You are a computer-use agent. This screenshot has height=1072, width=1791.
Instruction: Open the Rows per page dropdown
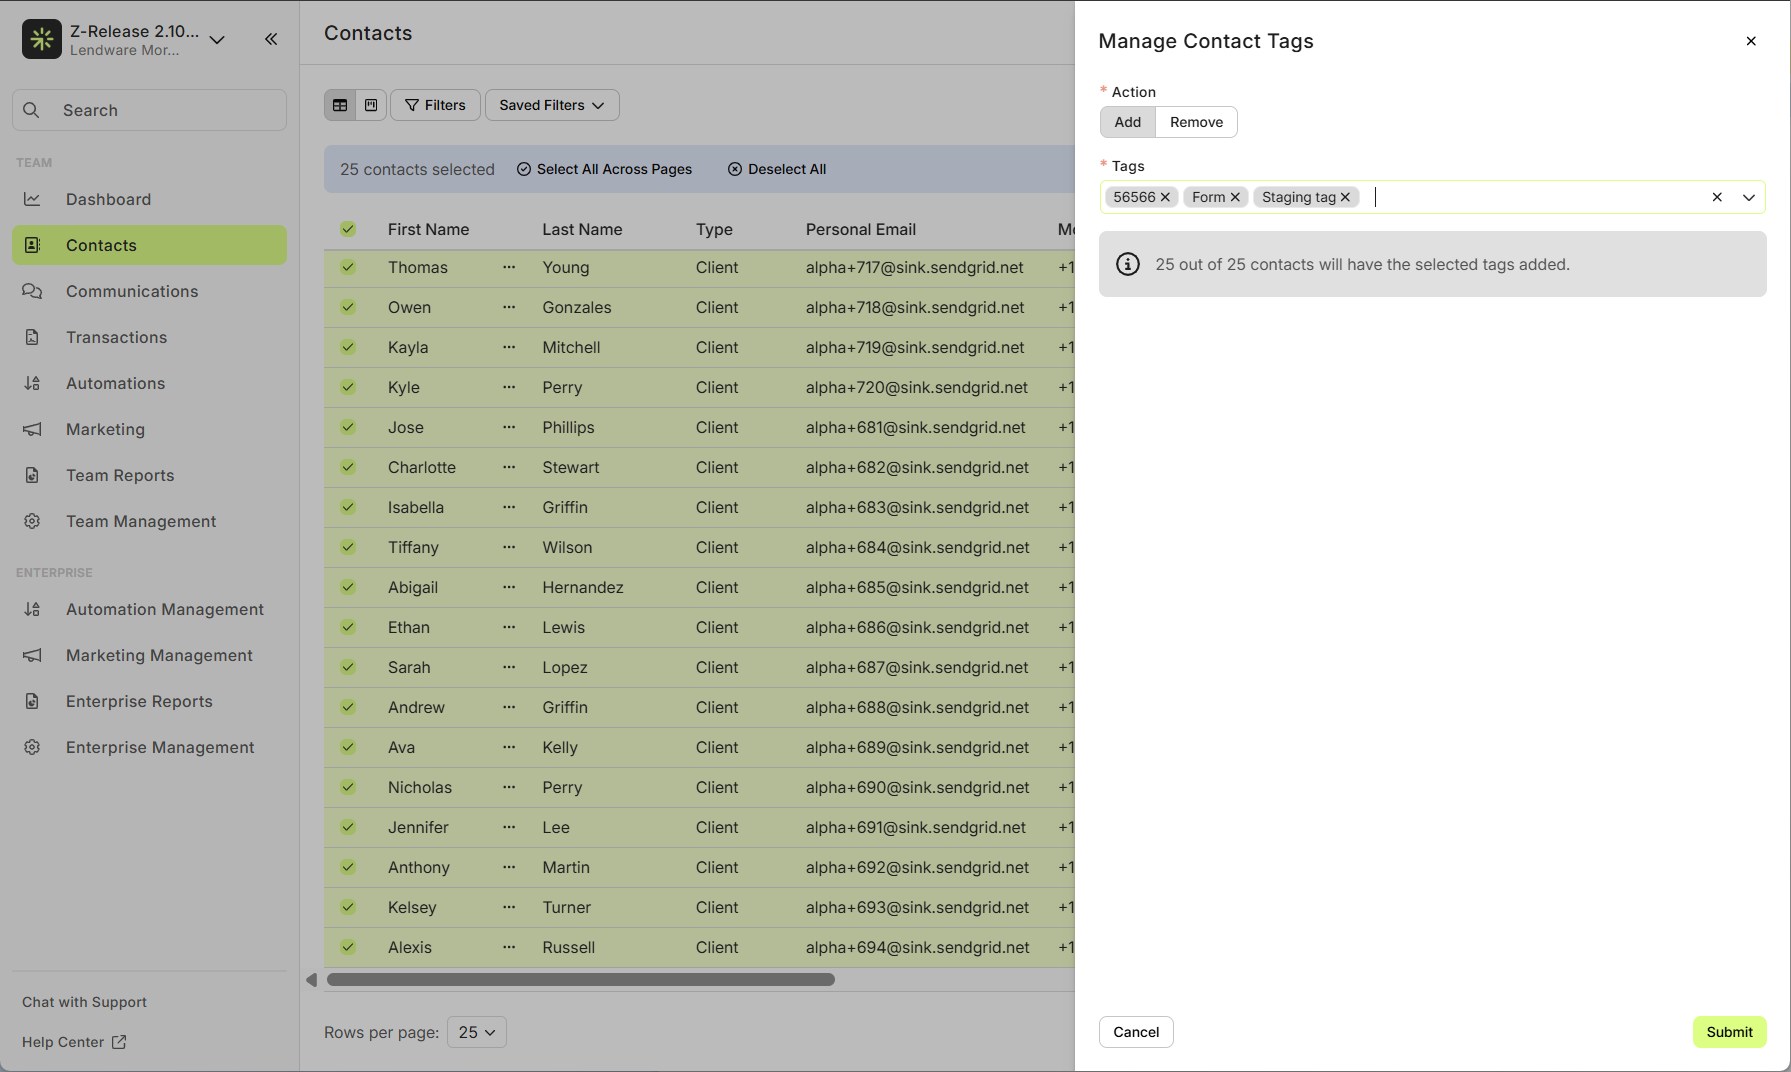click(x=476, y=1032)
